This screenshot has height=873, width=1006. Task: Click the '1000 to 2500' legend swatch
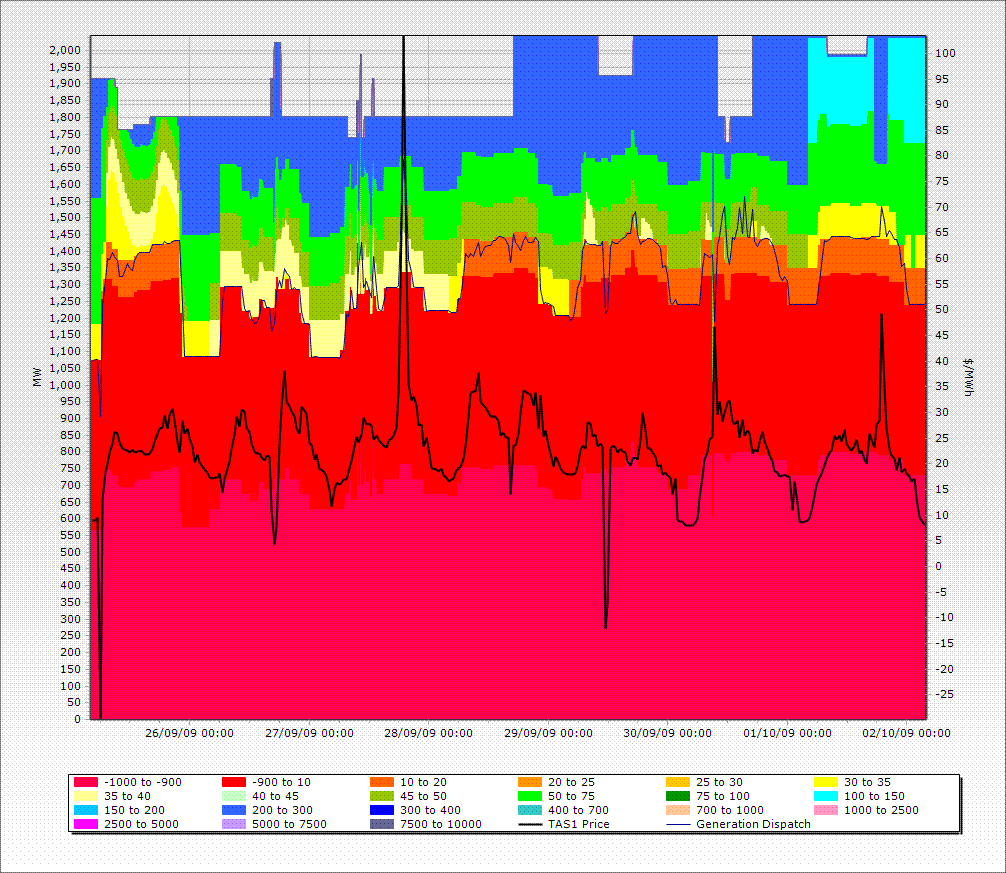[826, 810]
